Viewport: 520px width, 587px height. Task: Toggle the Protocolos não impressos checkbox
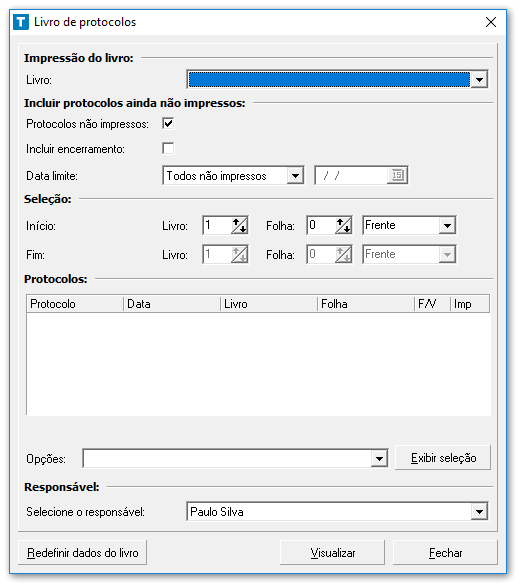(168, 124)
